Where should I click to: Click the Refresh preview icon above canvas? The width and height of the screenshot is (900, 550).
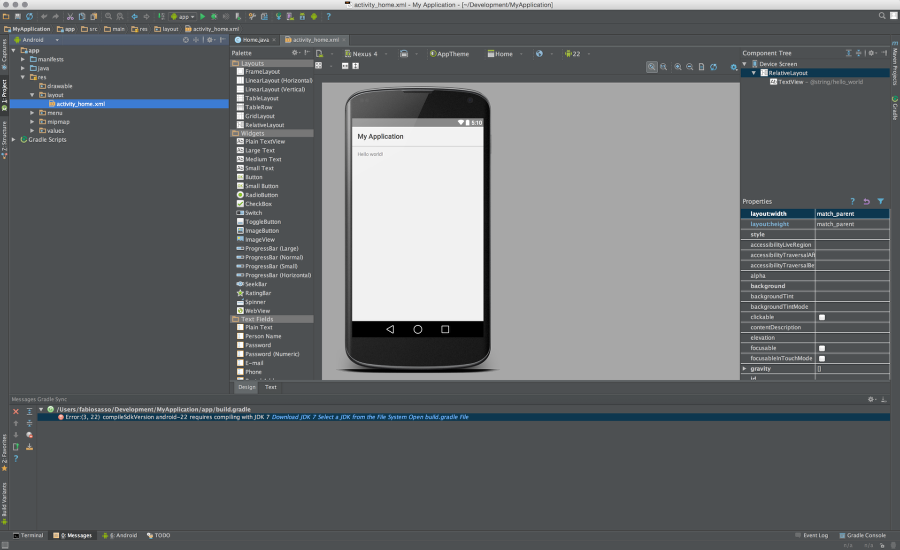[x=713, y=67]
